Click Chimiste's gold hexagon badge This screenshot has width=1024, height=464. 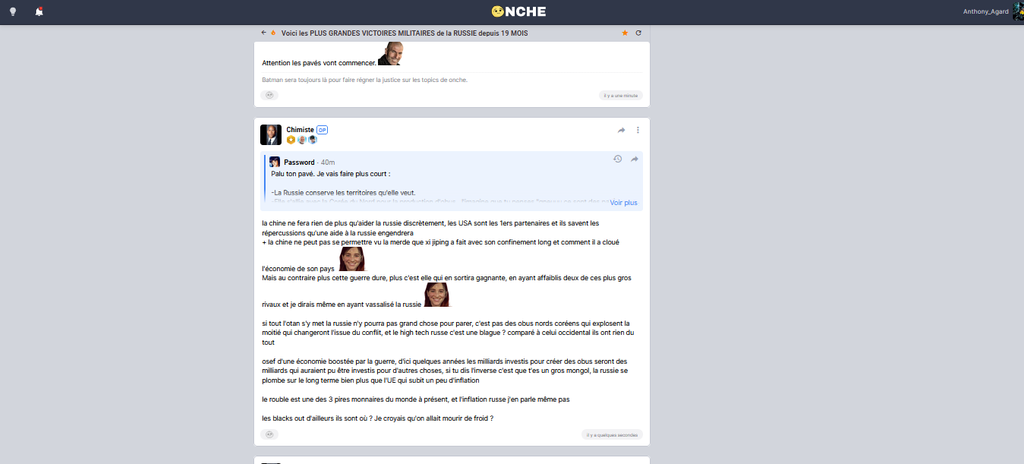291,140
